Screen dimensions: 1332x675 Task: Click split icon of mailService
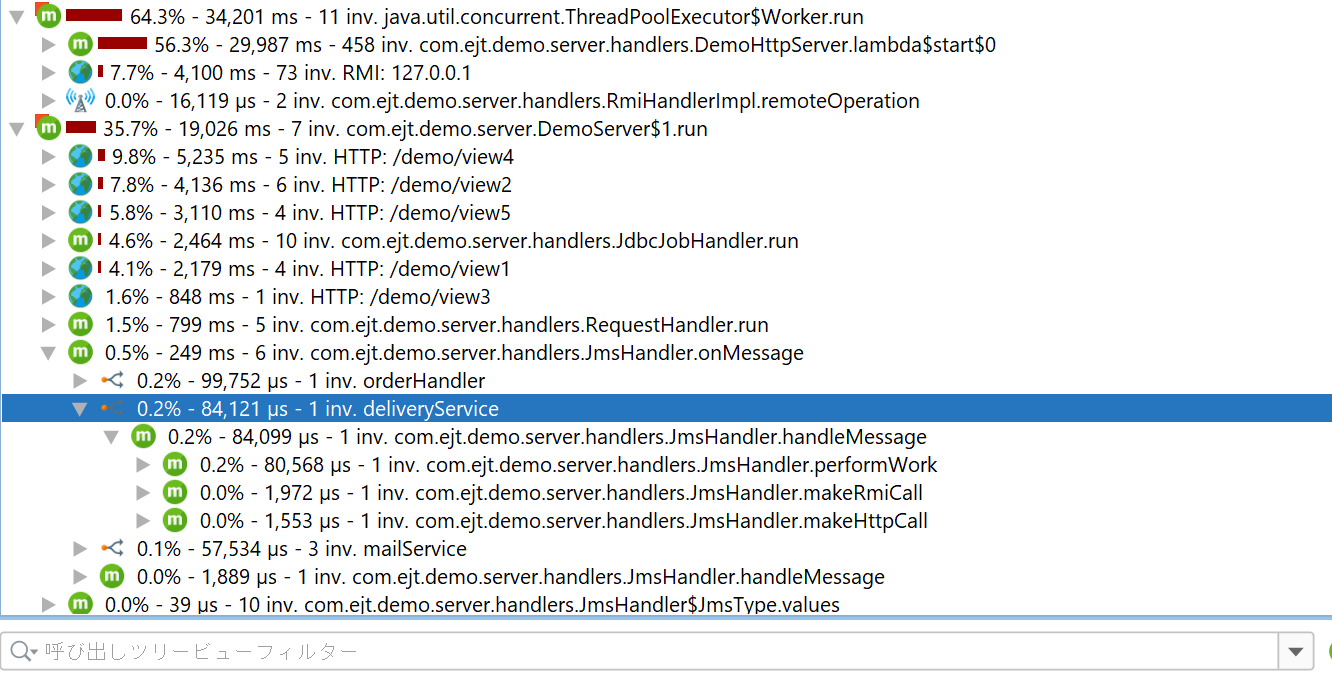pyautogui.click(x=112, y=549)
